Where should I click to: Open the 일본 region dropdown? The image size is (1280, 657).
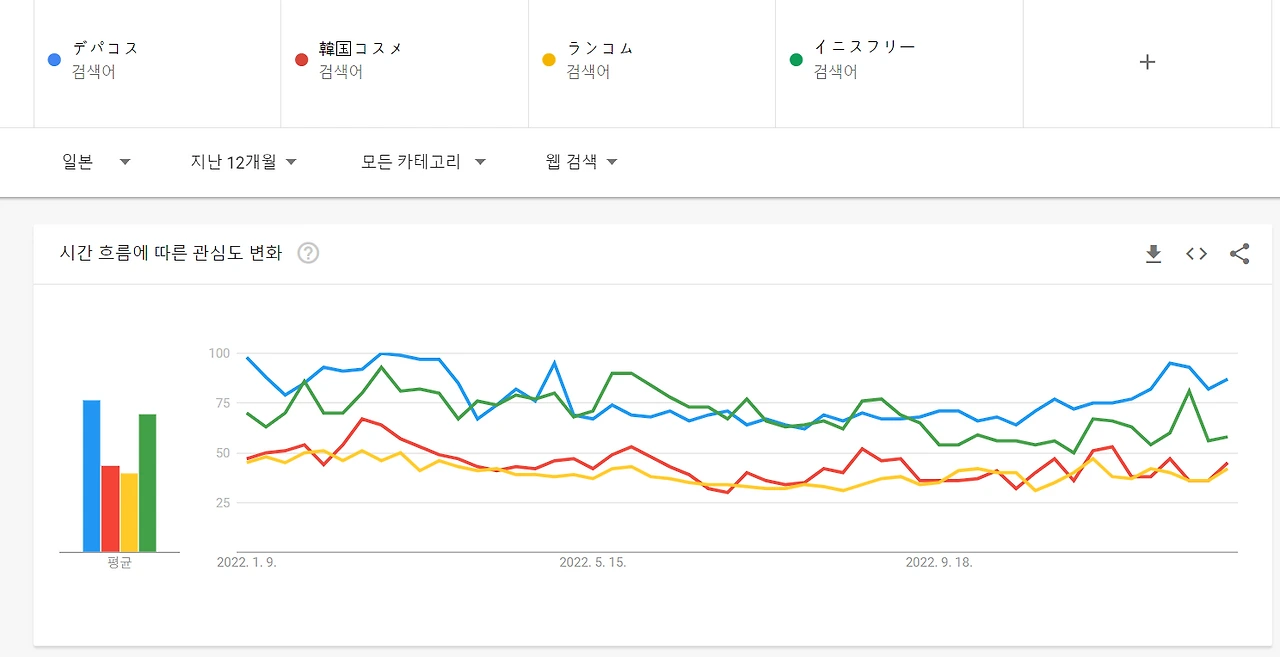95,162
